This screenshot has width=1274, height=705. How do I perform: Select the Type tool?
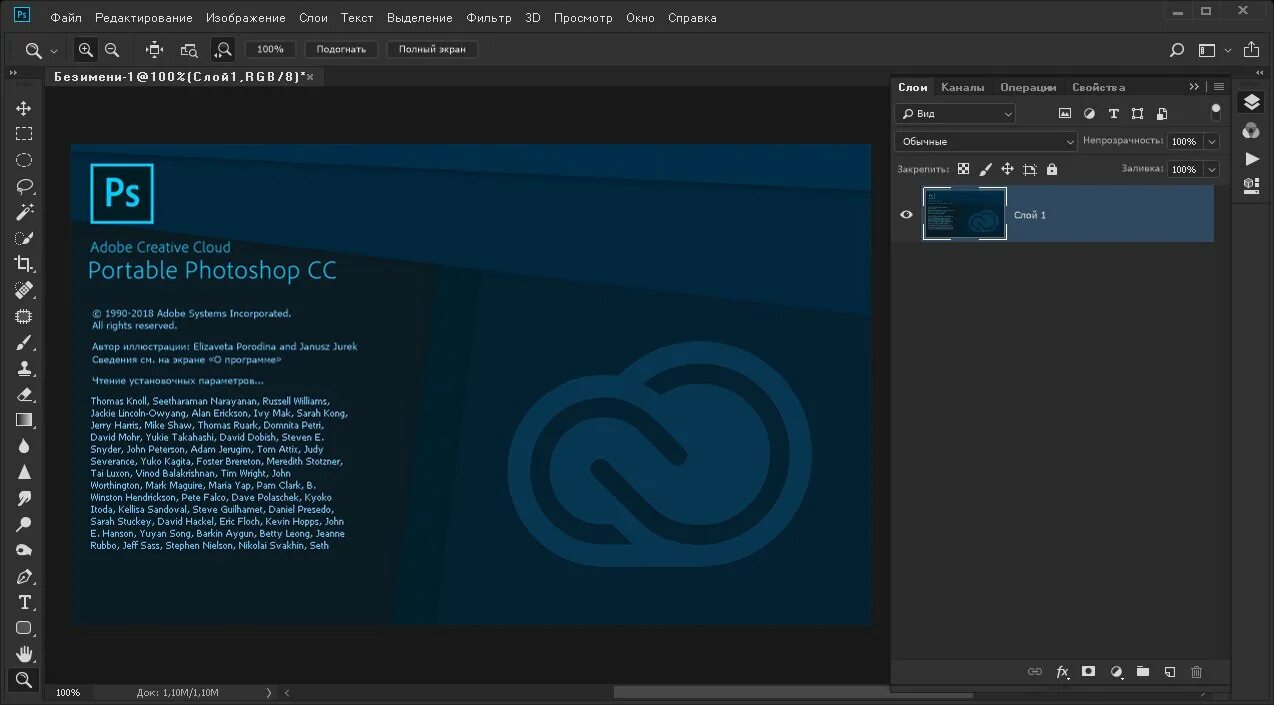tap(24, 602)
